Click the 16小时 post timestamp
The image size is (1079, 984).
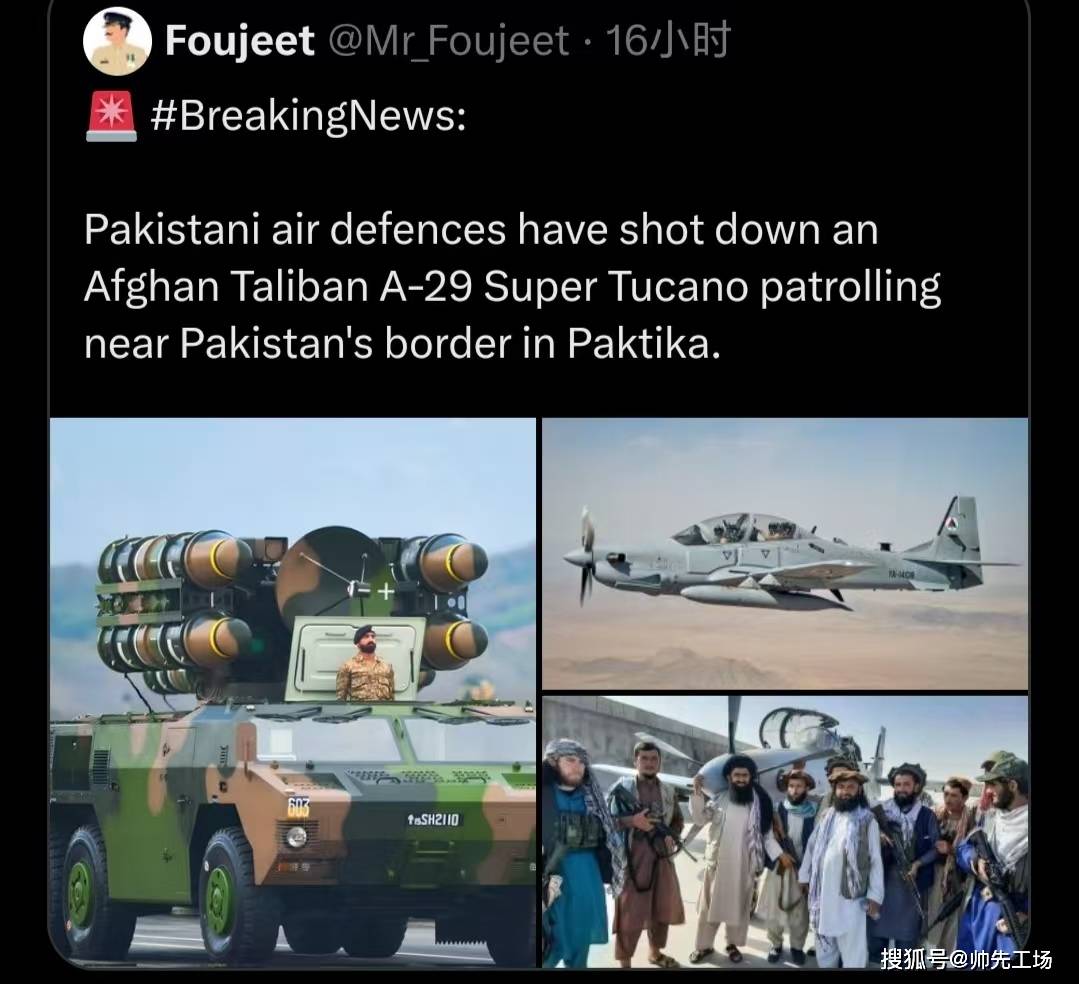point(667,40)
